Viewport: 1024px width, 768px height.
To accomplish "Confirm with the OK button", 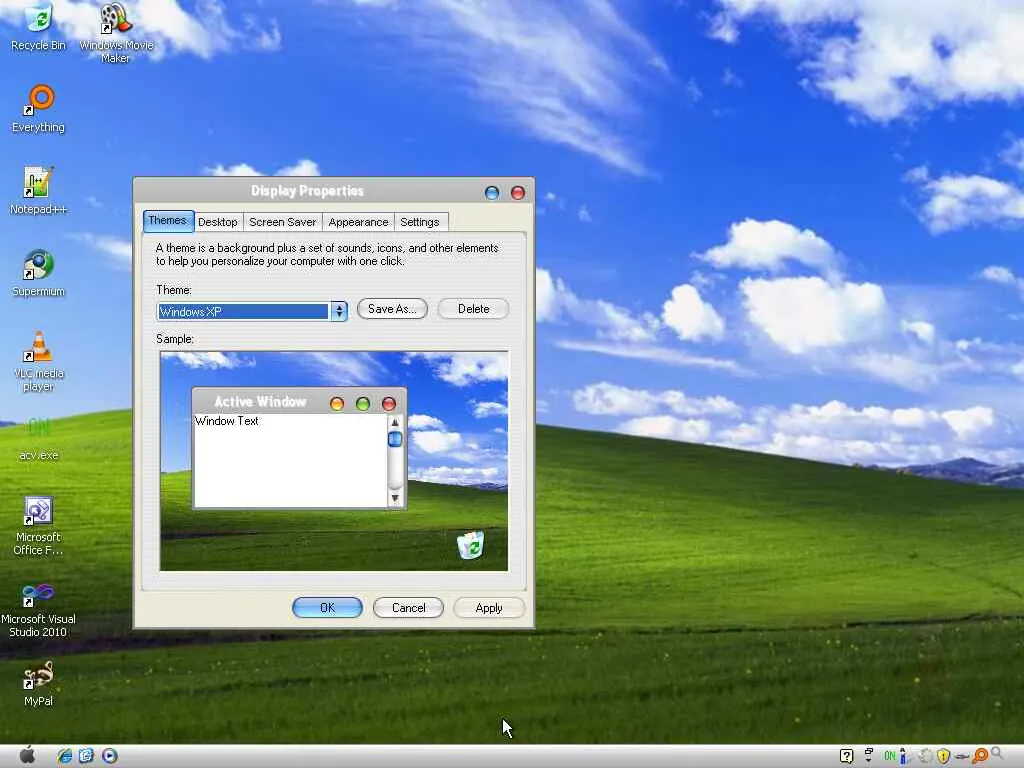I will (327, 607).
